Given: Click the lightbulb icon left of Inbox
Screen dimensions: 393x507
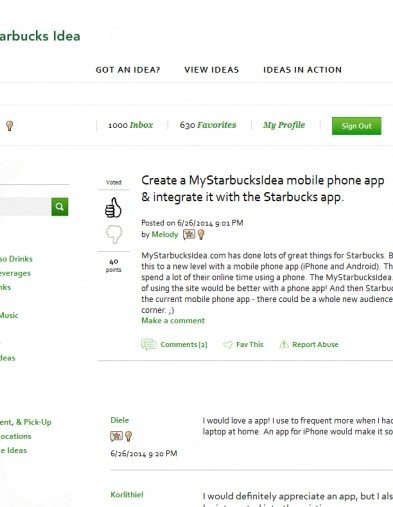Looking at the screenshot, I should pos(10,126).
